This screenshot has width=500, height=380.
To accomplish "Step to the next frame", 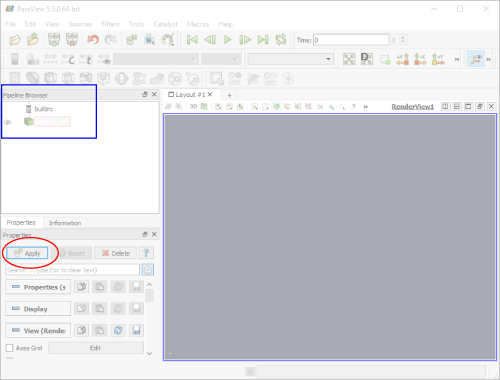I will (x=245, y=40).
